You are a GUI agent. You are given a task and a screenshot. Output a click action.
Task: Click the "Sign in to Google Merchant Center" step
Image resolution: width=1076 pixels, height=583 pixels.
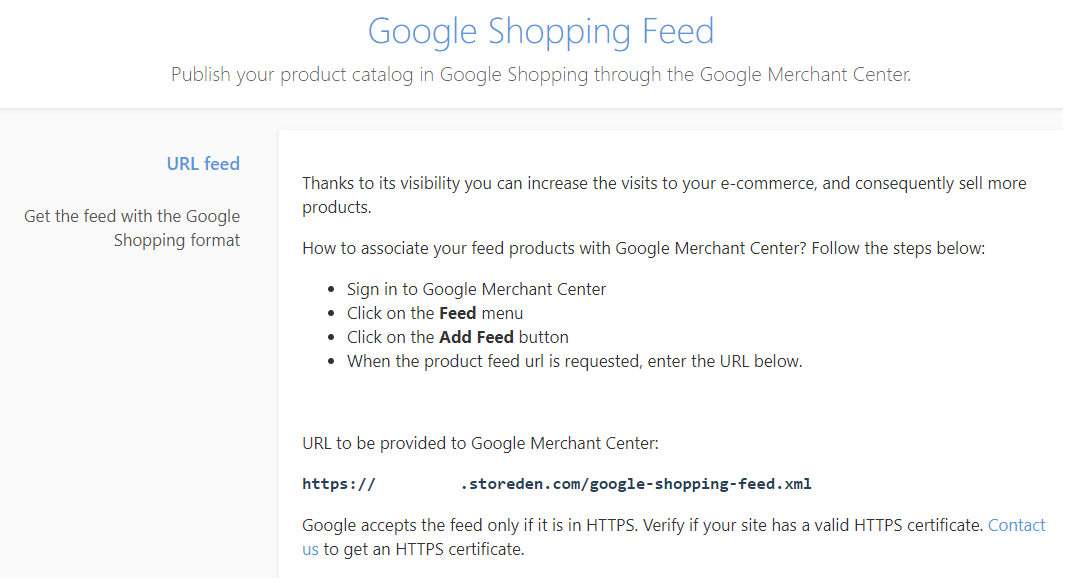(476, 290)
